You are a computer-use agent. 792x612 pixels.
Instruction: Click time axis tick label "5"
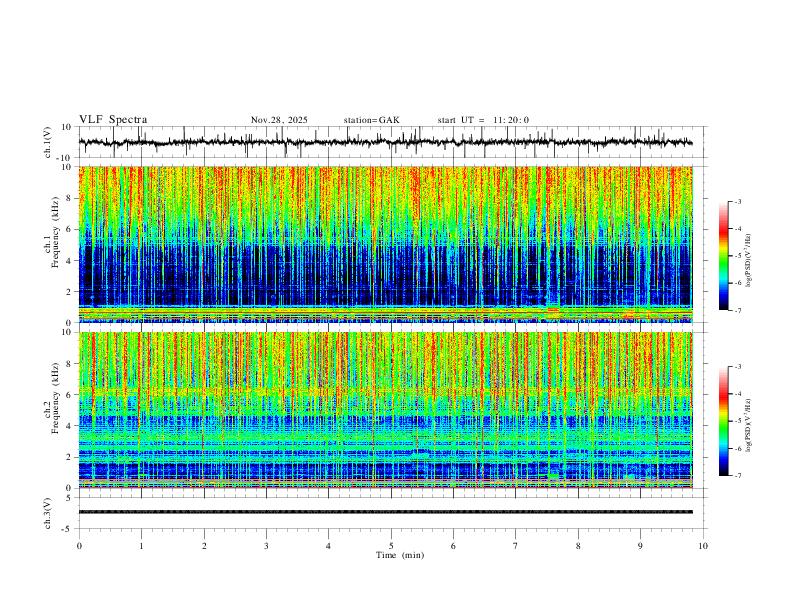[391, 546]
